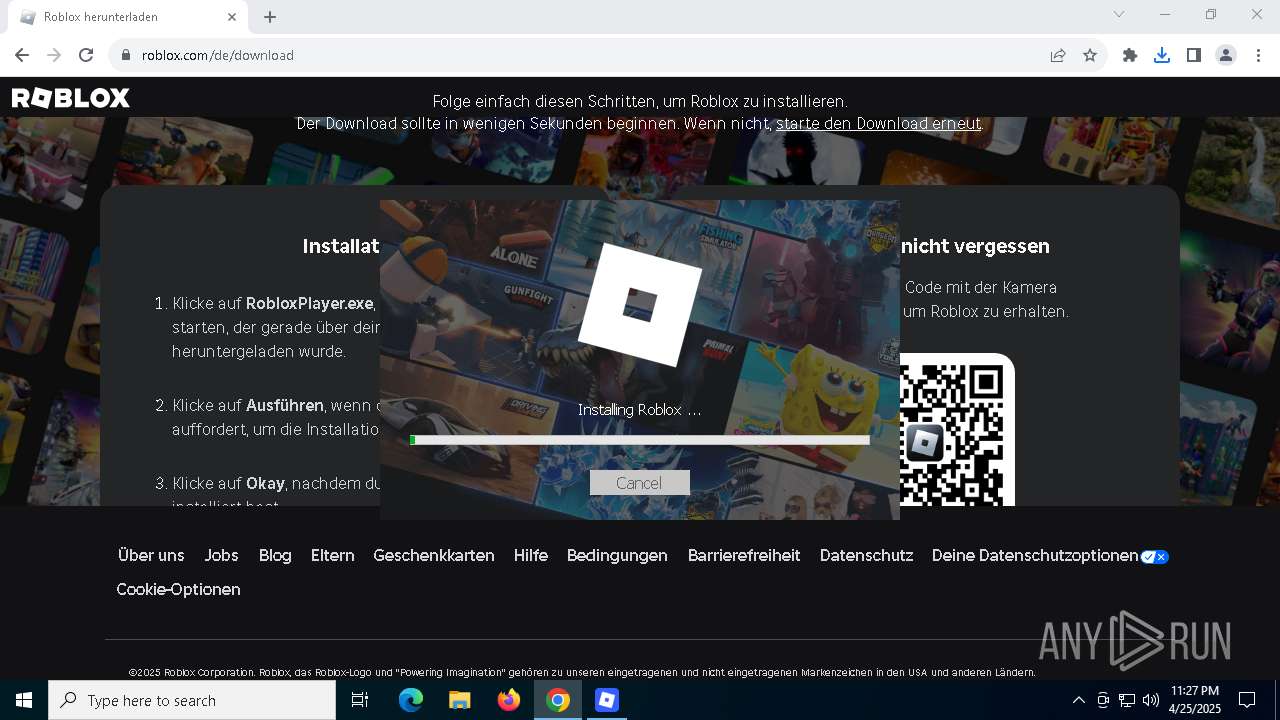1280x720 pixels.
Task: Go back to the previous page
Action: pyautogui.click(x=22, y=55)
